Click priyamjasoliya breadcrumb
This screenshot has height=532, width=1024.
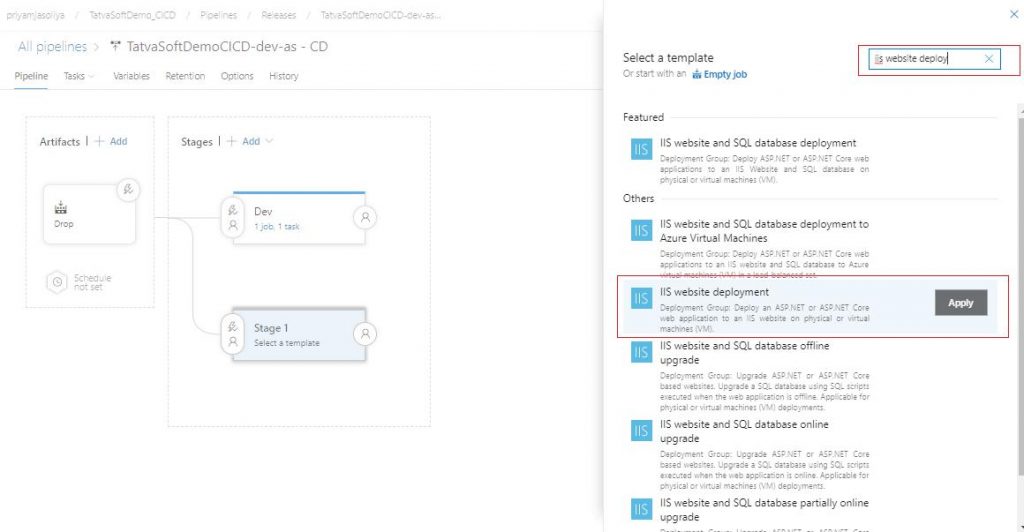35,15
